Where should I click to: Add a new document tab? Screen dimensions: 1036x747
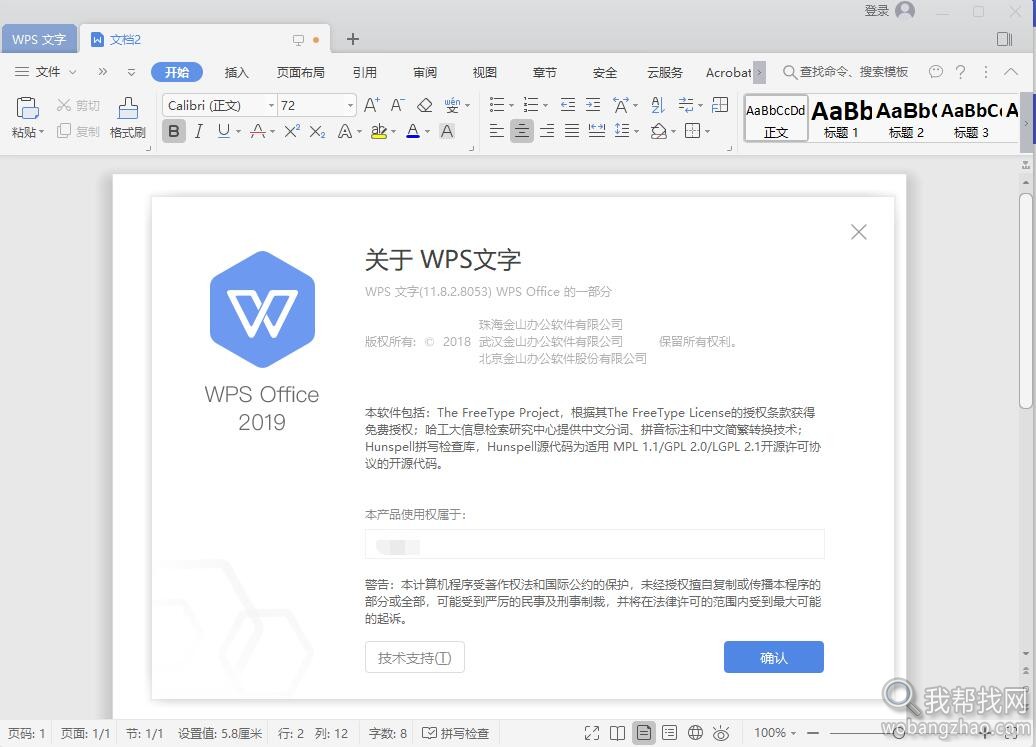353,39
